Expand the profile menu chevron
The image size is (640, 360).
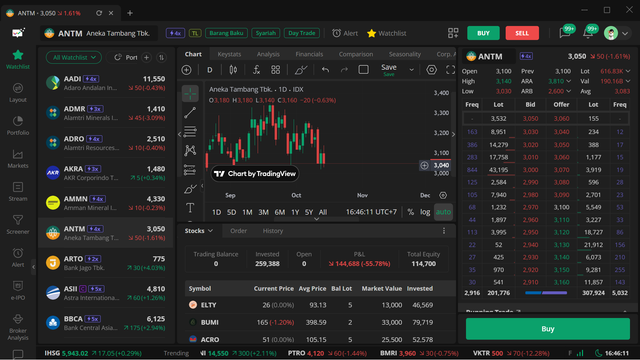pyautogui.click(x=625, y=33)
